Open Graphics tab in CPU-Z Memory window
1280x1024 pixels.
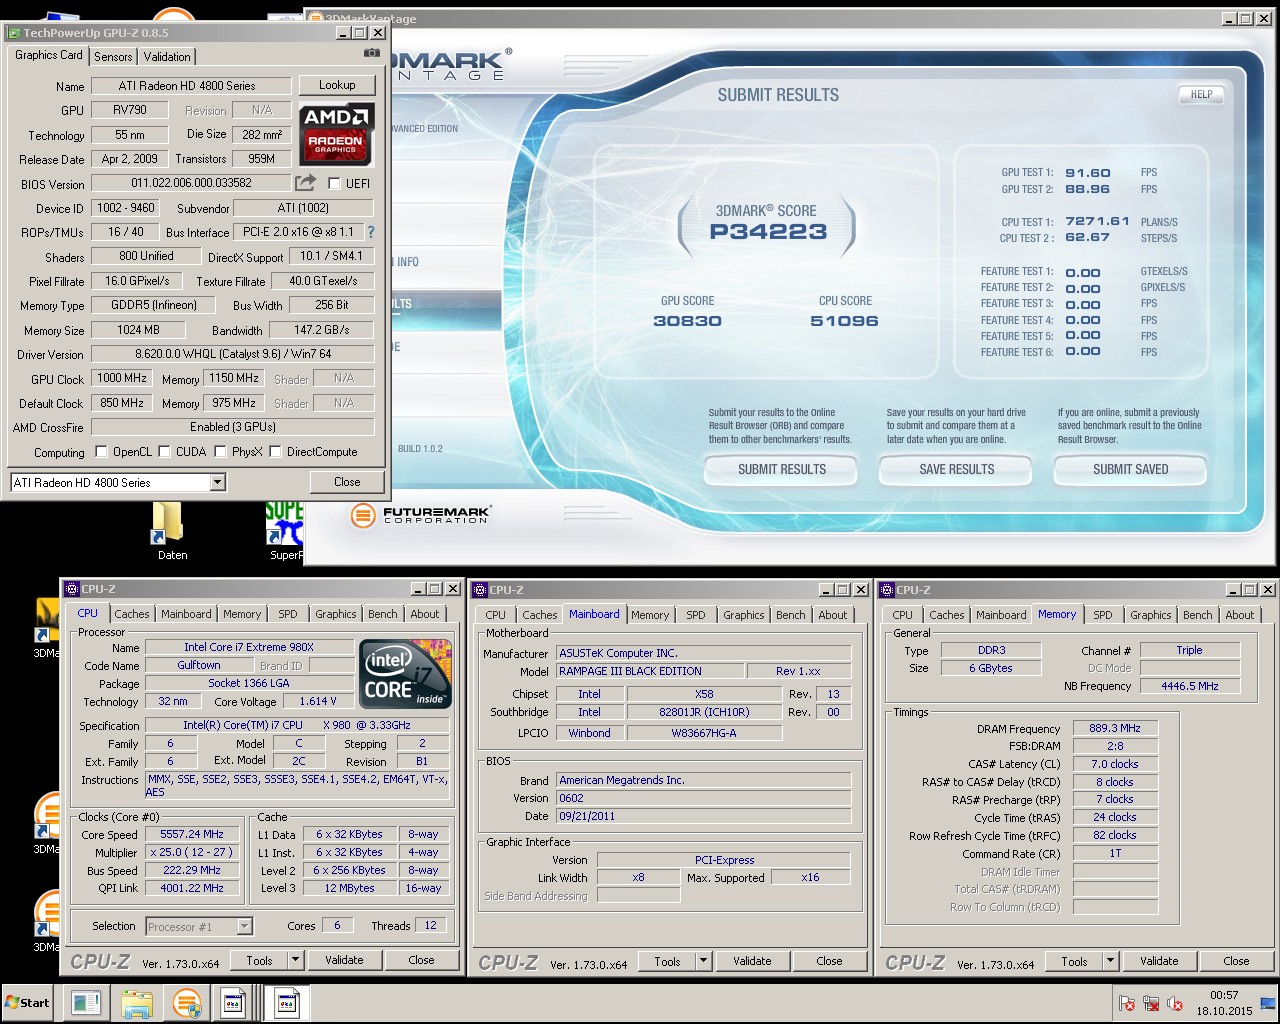(x=1151, y=615)
